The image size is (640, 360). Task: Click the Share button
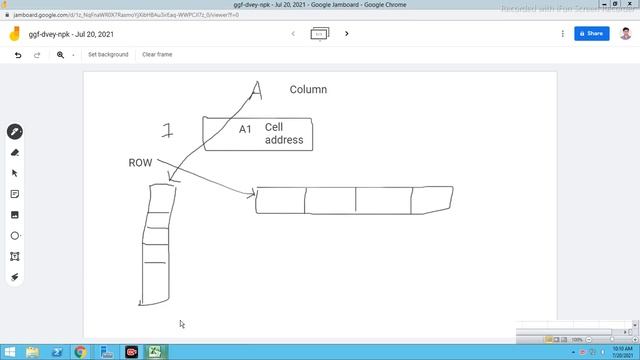point(591,33)
